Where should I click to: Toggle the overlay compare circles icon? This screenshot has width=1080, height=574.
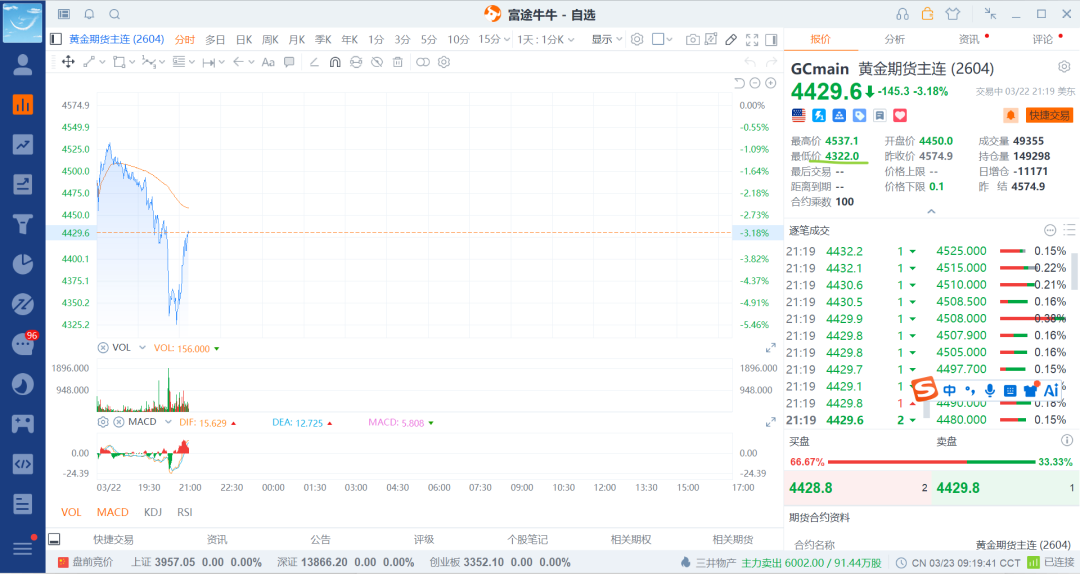click(423, 62)
